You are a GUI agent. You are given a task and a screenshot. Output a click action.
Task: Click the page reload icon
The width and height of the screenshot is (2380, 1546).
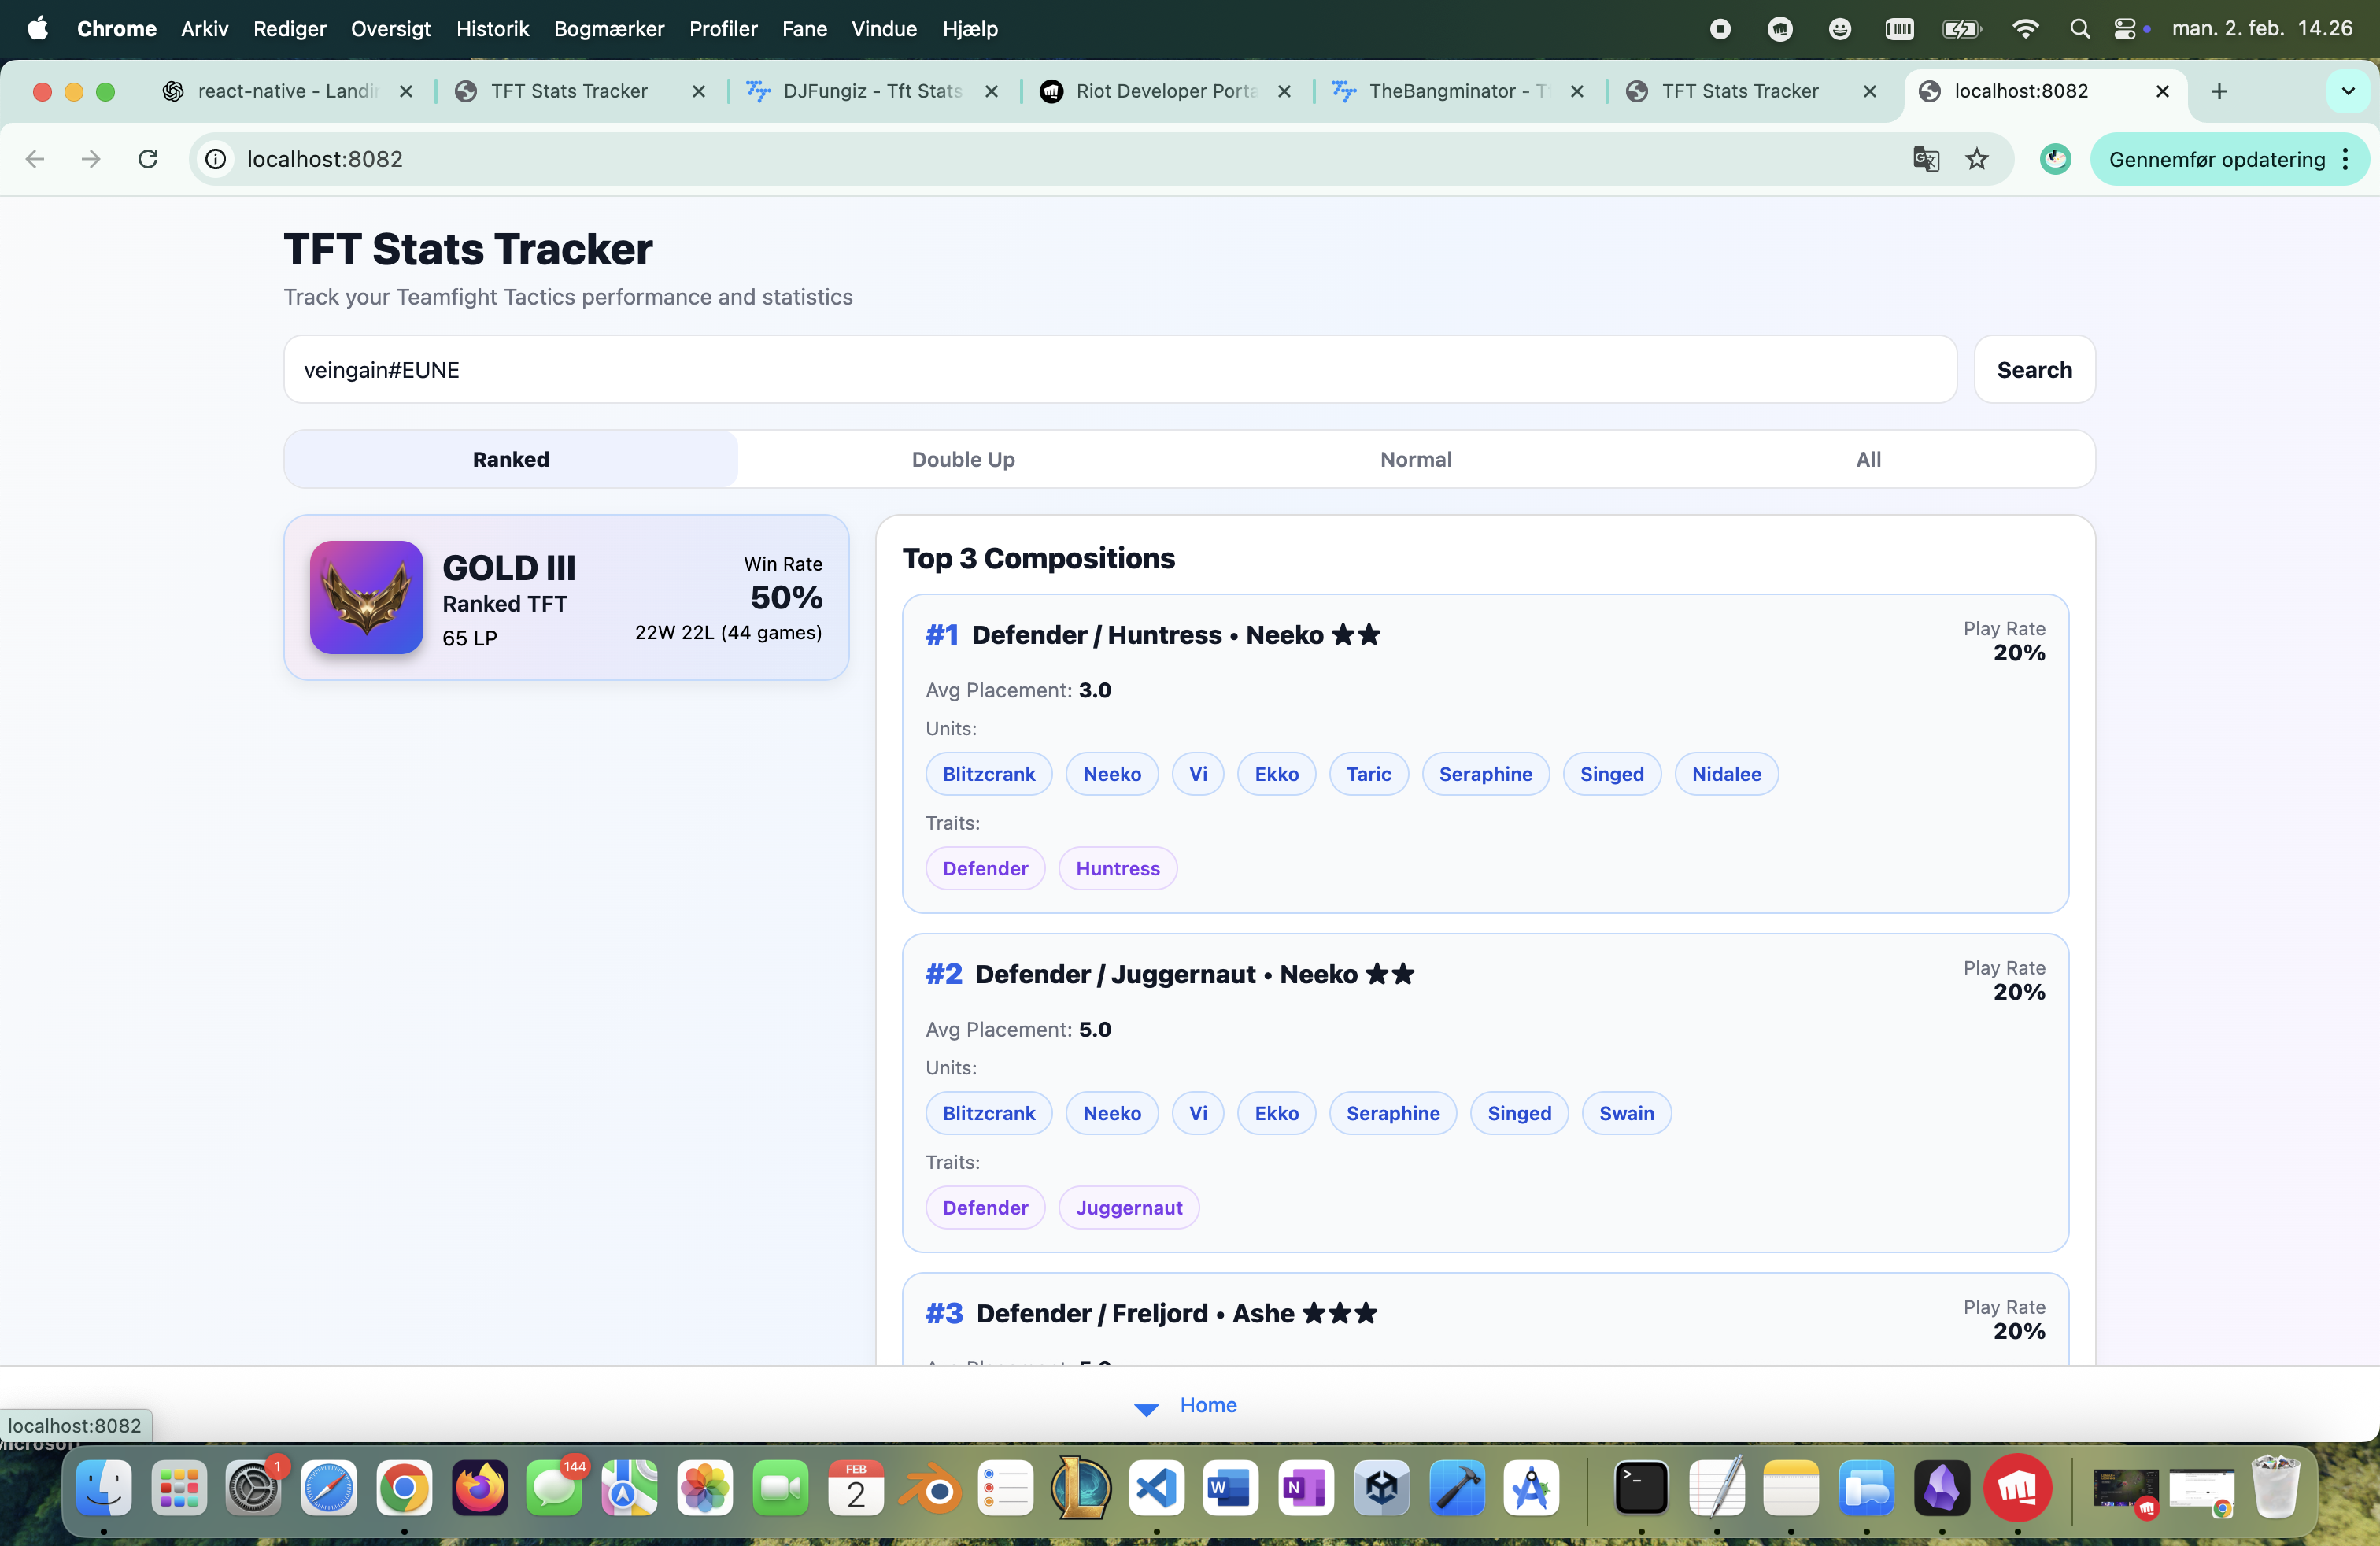pos(148,159)
